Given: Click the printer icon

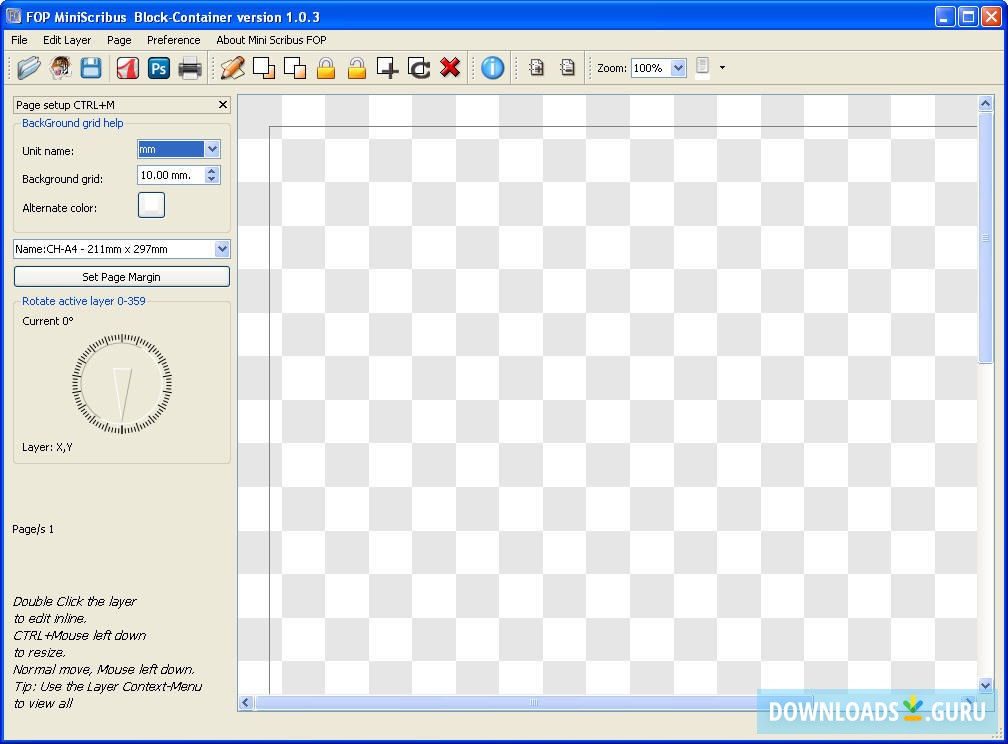Looking at the screenshot, I should click(190, 68).
